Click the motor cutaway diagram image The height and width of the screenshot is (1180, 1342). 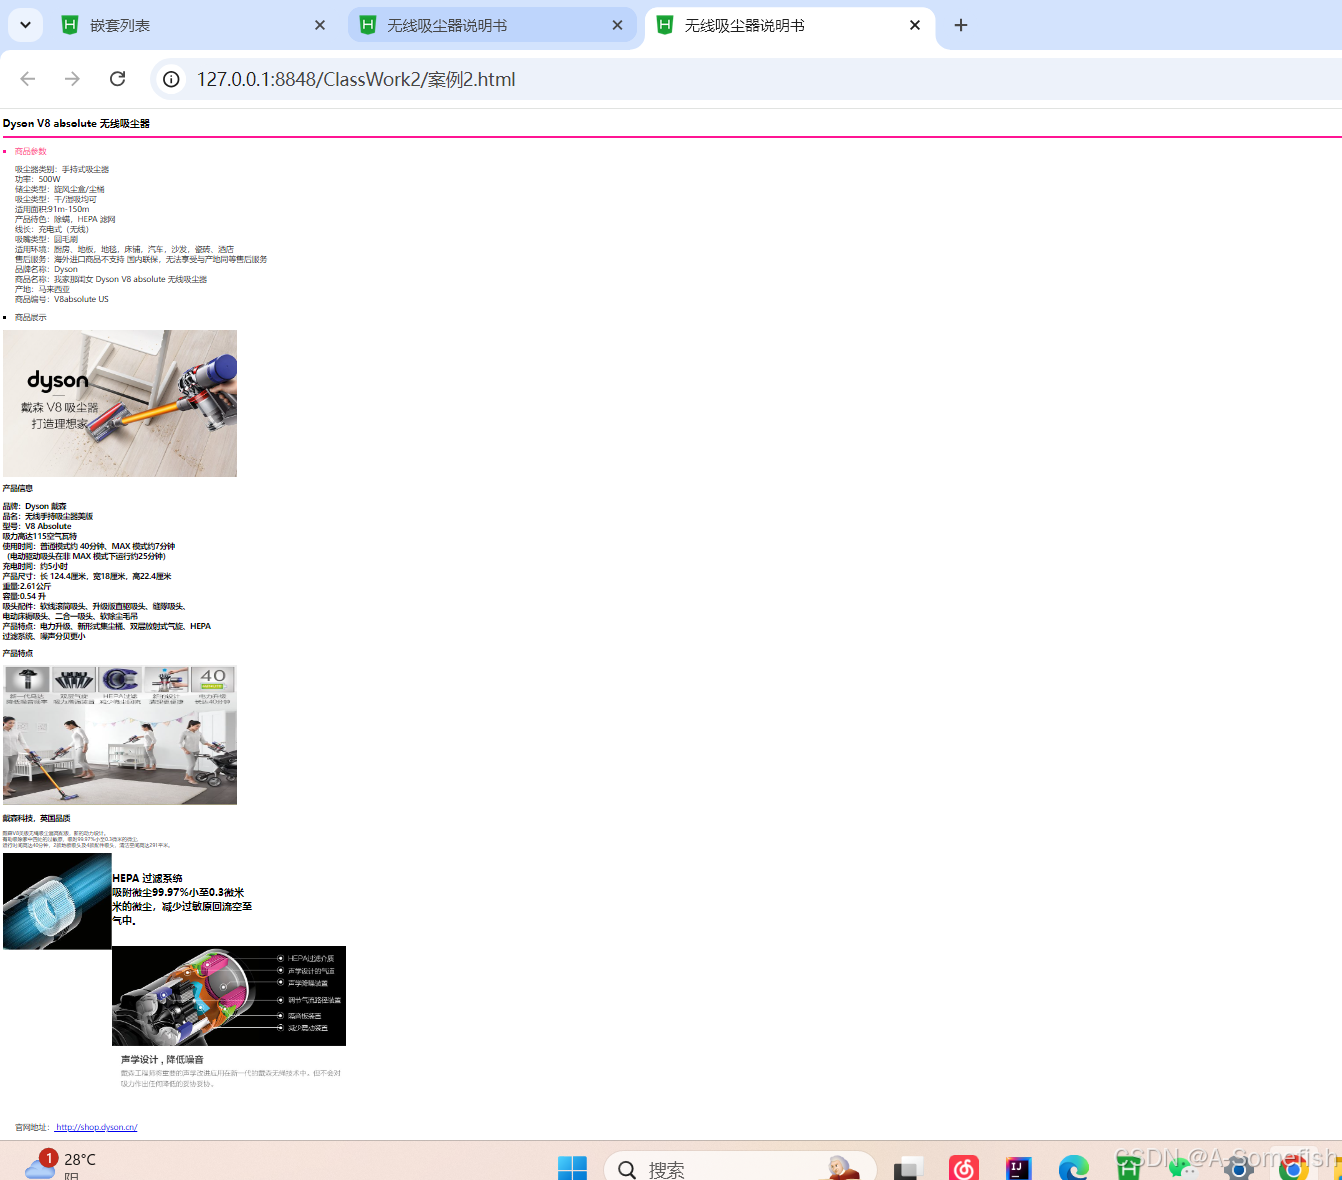click(x=229, y=996)
